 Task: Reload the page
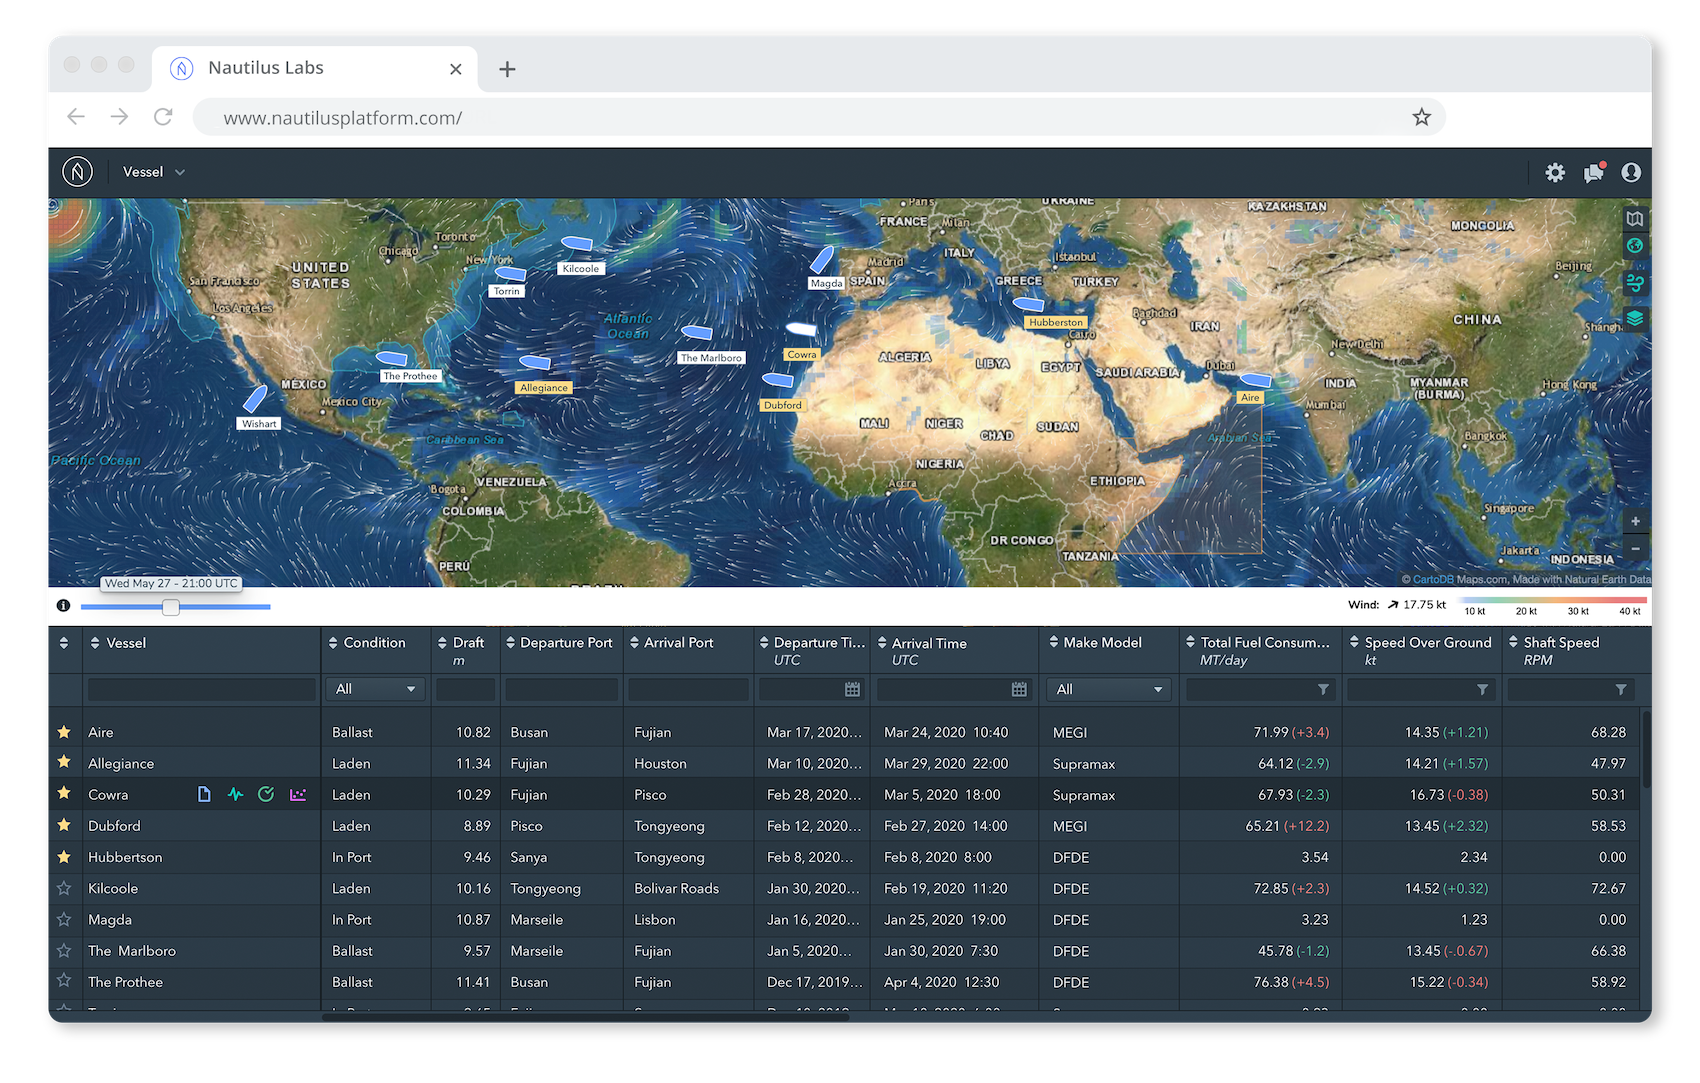point(163,117)
